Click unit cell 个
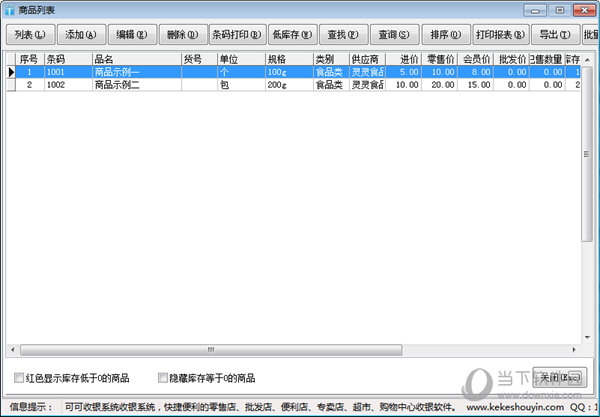Viewport: 600px width, 417px height. pyautogui.click(x=241, y=72)
